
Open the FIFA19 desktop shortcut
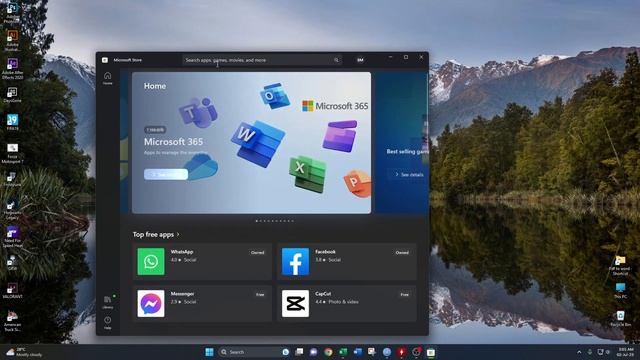tap(12, 122)
